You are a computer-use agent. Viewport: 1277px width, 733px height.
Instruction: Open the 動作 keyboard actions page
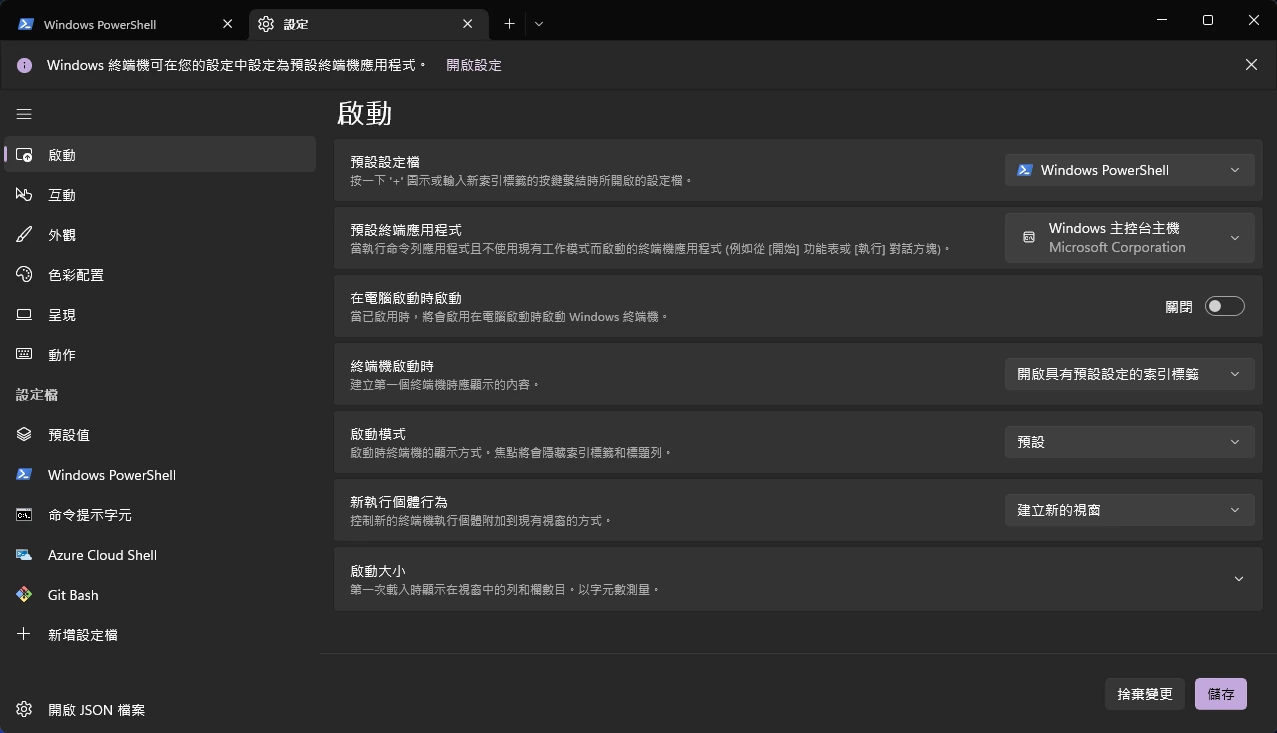coord(62,355)
